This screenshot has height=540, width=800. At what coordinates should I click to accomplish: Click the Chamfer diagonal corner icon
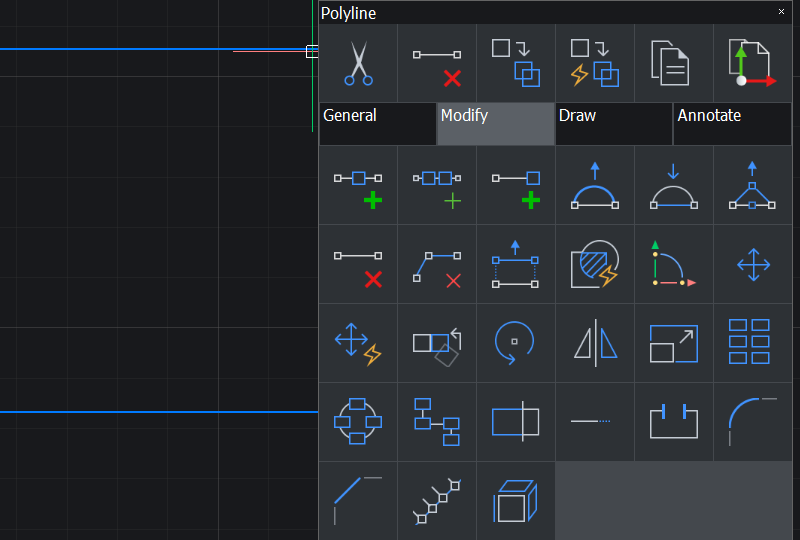358,500
